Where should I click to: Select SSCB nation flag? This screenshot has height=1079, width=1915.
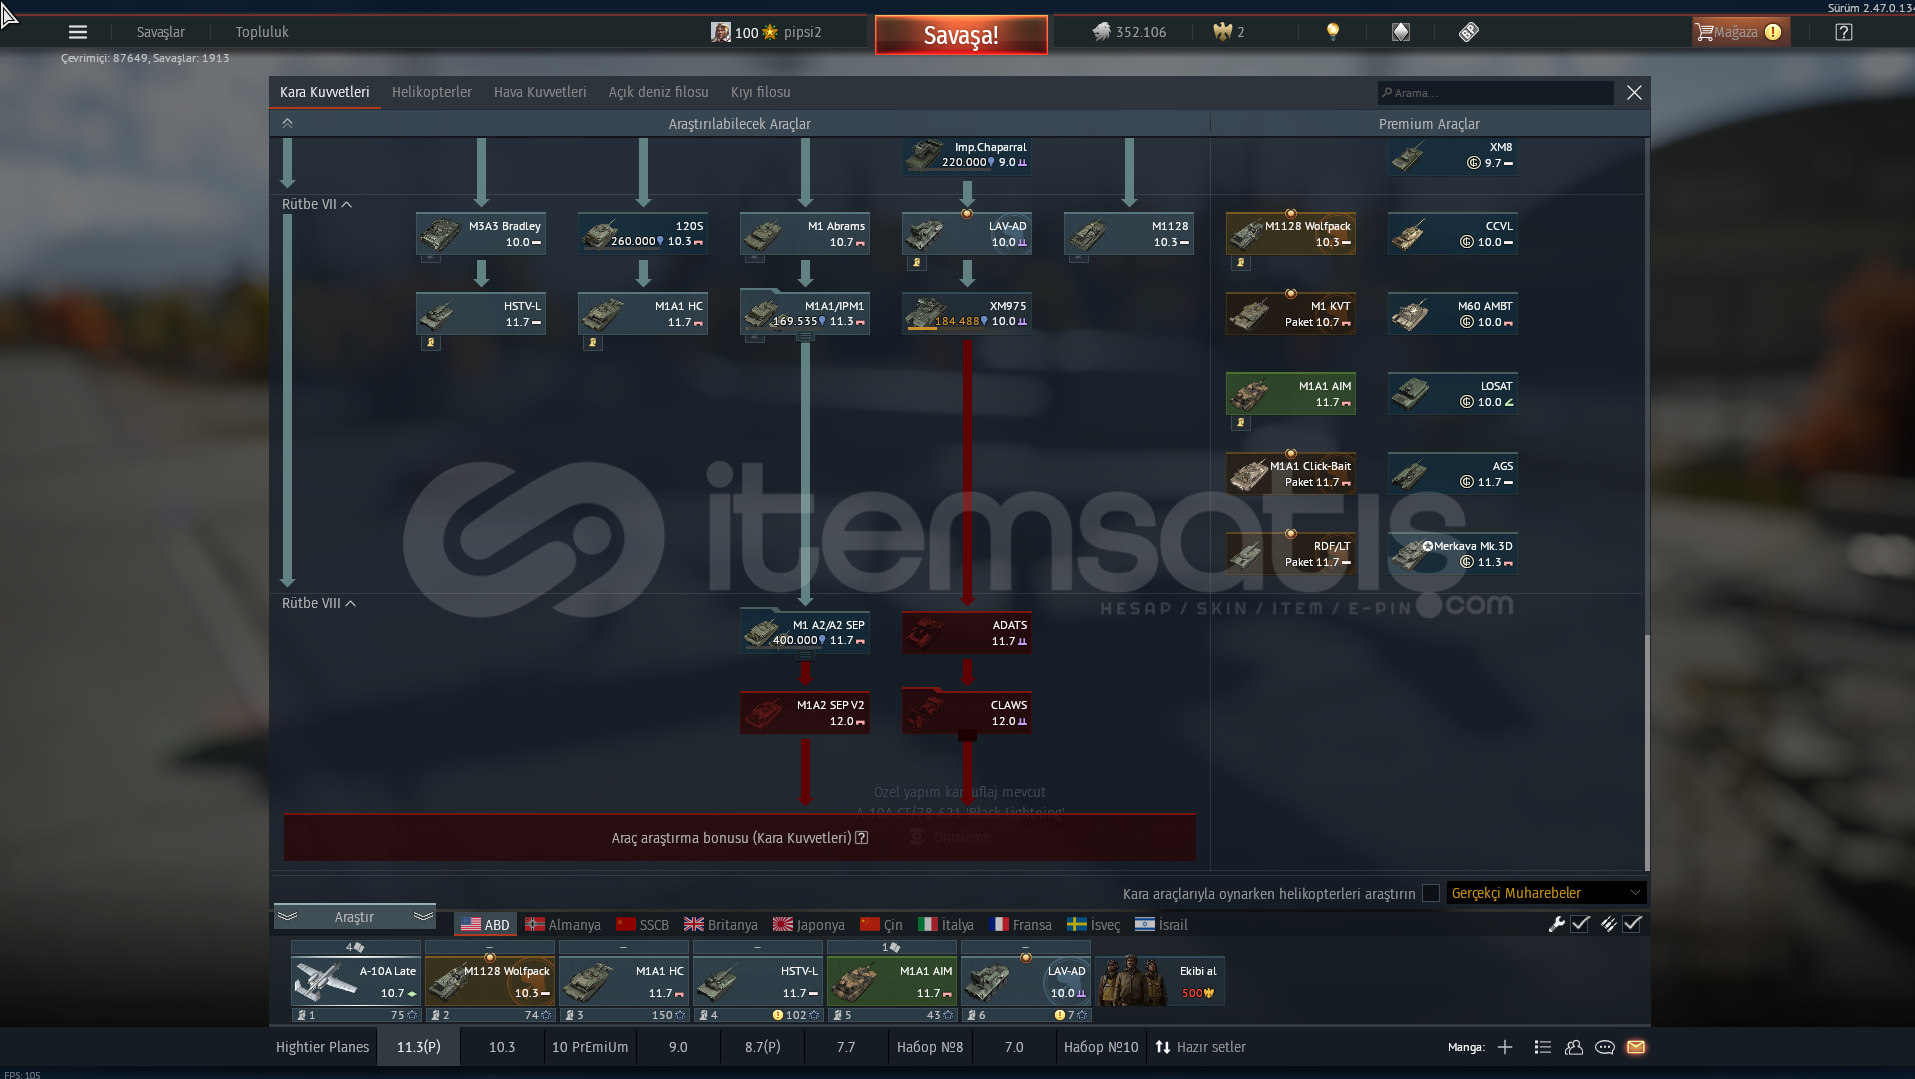click(642, 925)
